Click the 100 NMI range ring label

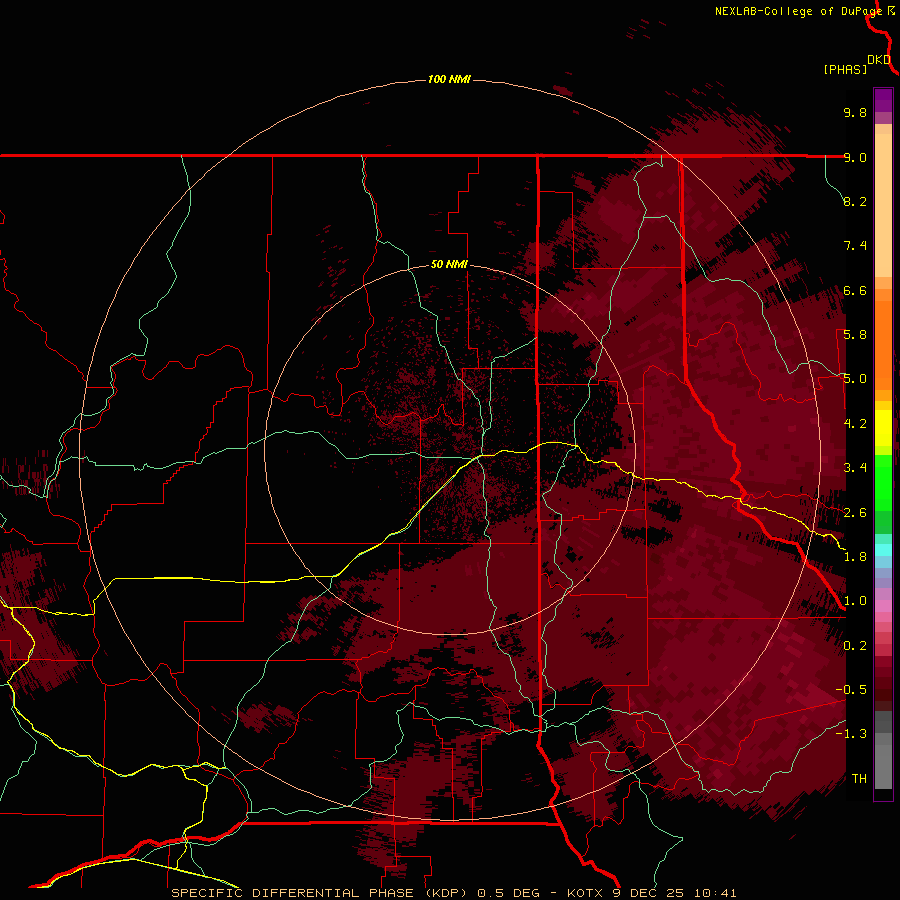point(449,79)
